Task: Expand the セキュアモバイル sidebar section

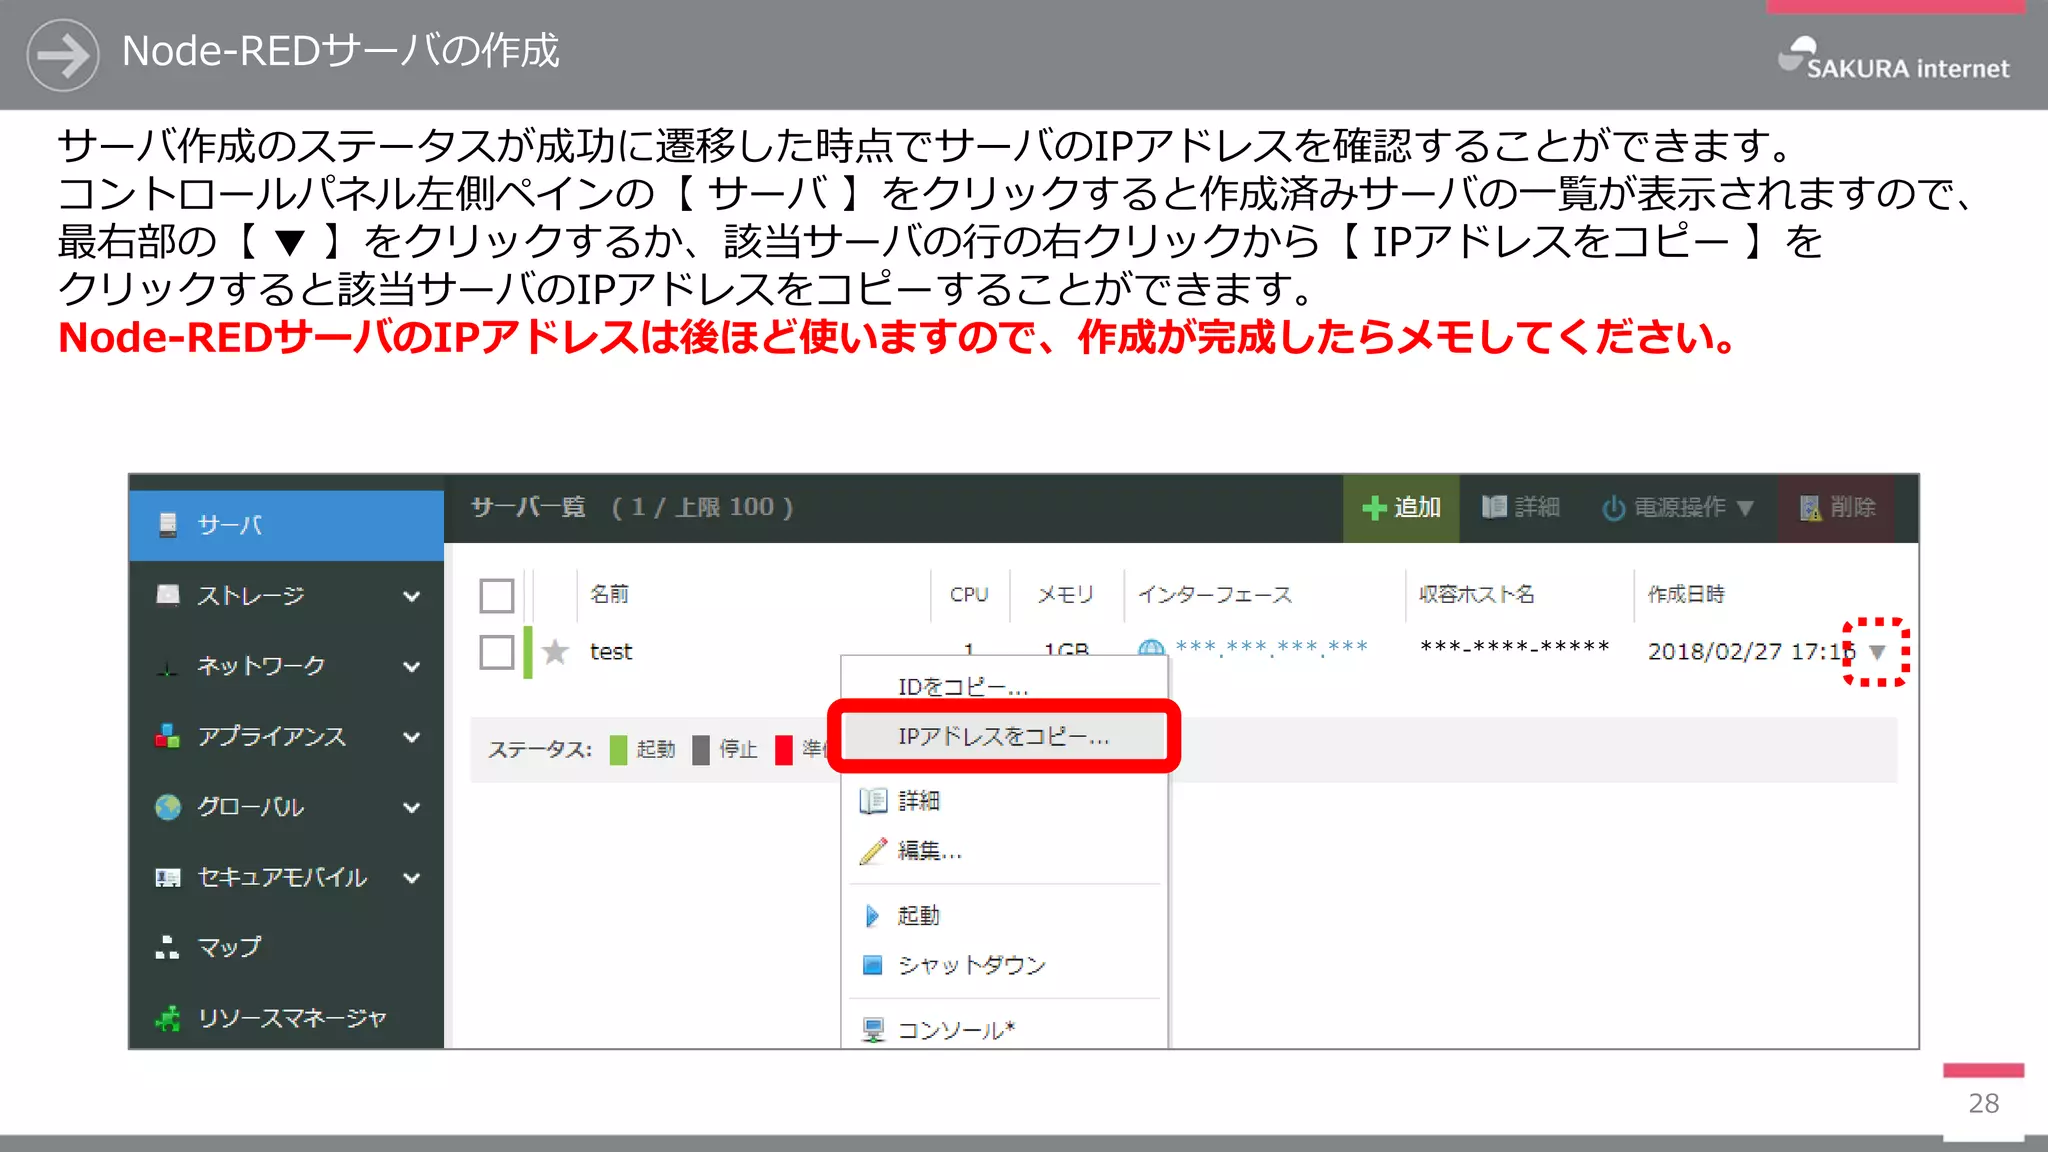Action: [x=411, y=878]
